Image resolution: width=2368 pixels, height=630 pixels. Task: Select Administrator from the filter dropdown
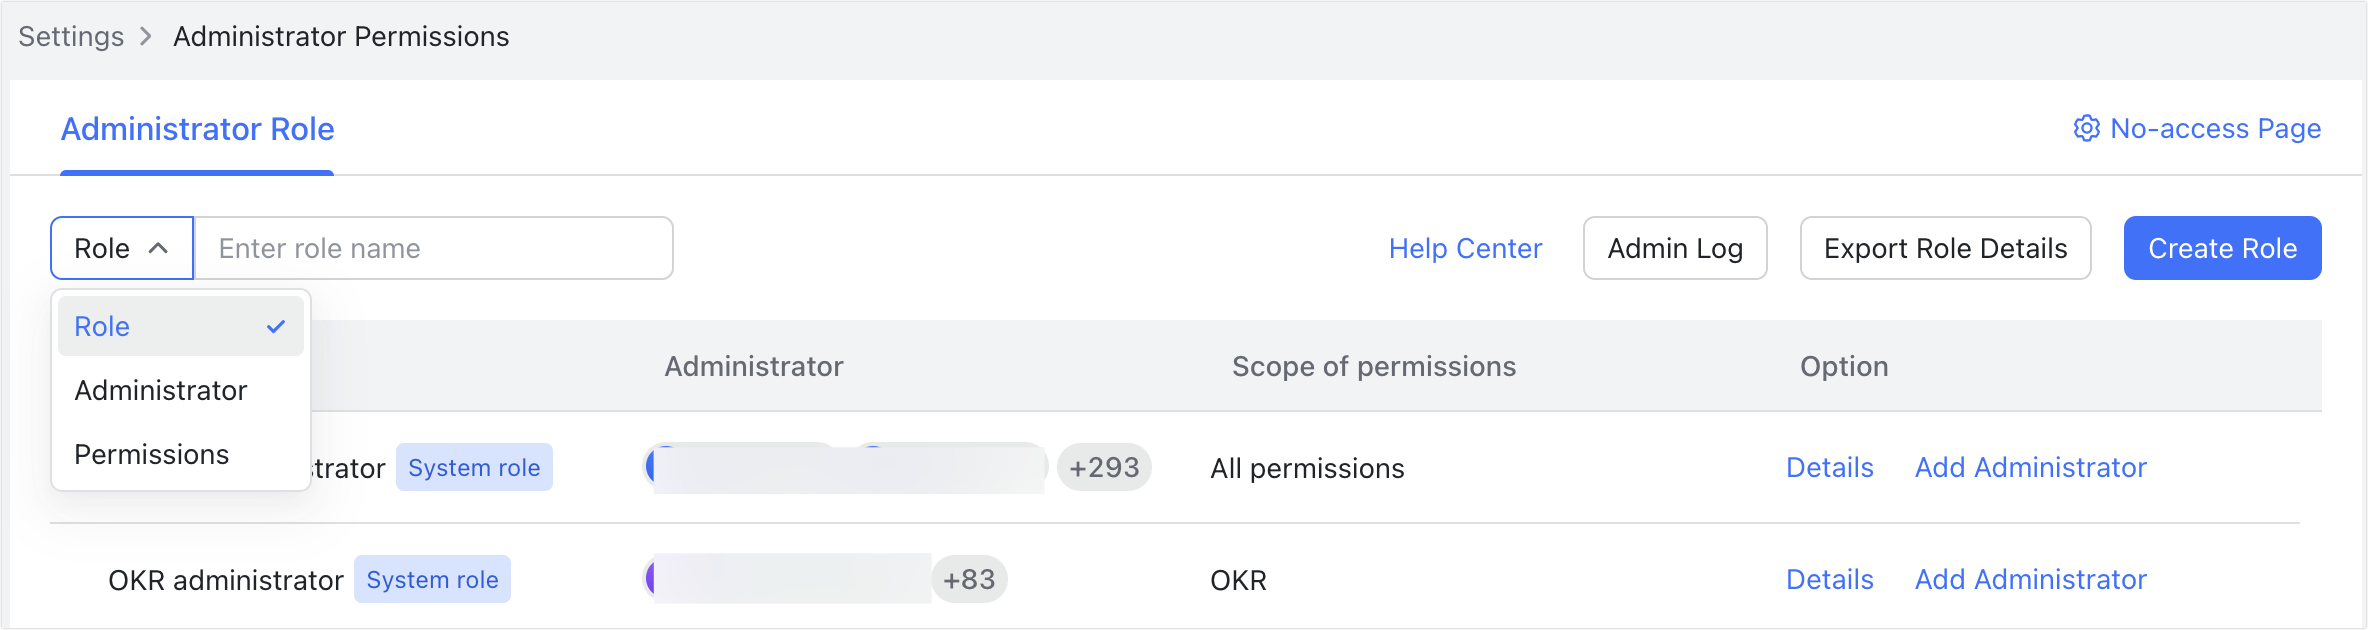[x=160, y=390]
